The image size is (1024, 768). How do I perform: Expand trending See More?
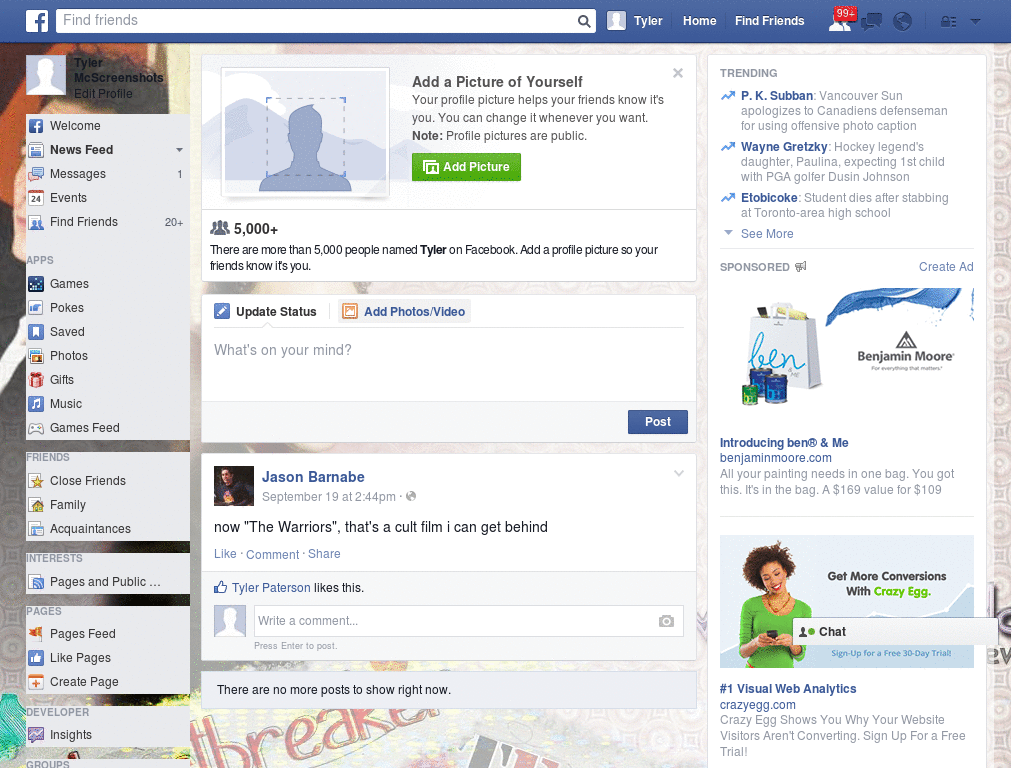[x=767, y=234]
